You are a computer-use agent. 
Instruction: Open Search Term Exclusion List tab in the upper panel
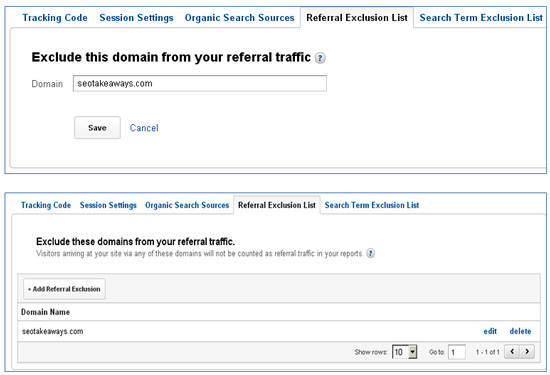(481, 18)
